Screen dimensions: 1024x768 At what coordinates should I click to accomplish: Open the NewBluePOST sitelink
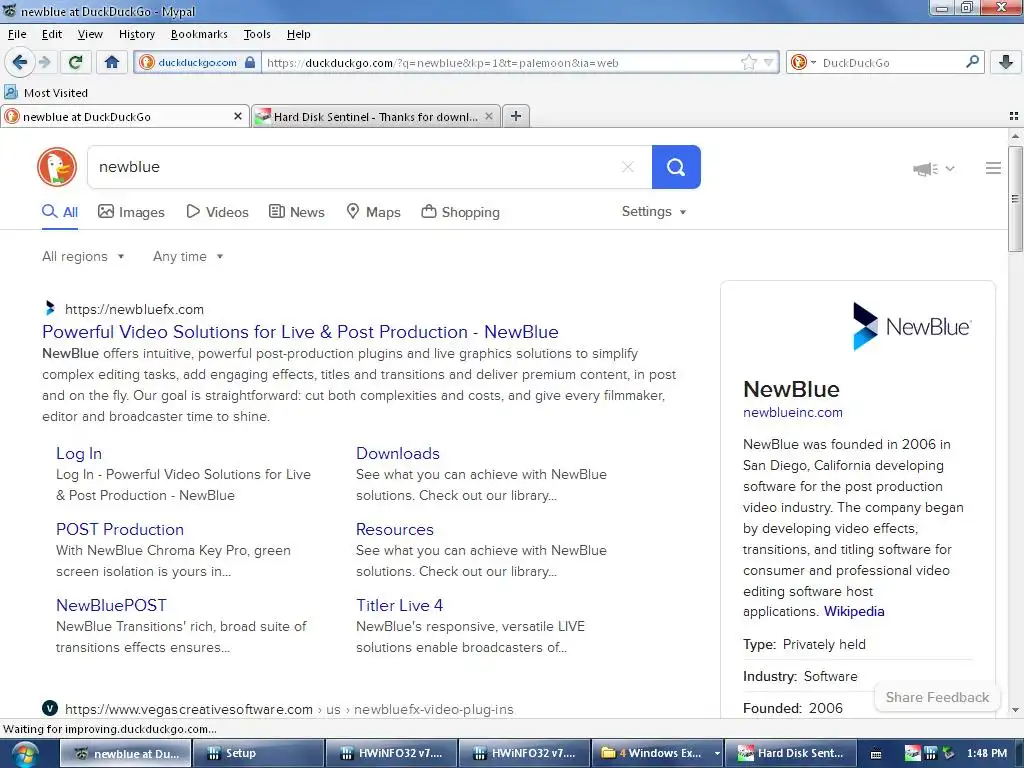(112, 605)
